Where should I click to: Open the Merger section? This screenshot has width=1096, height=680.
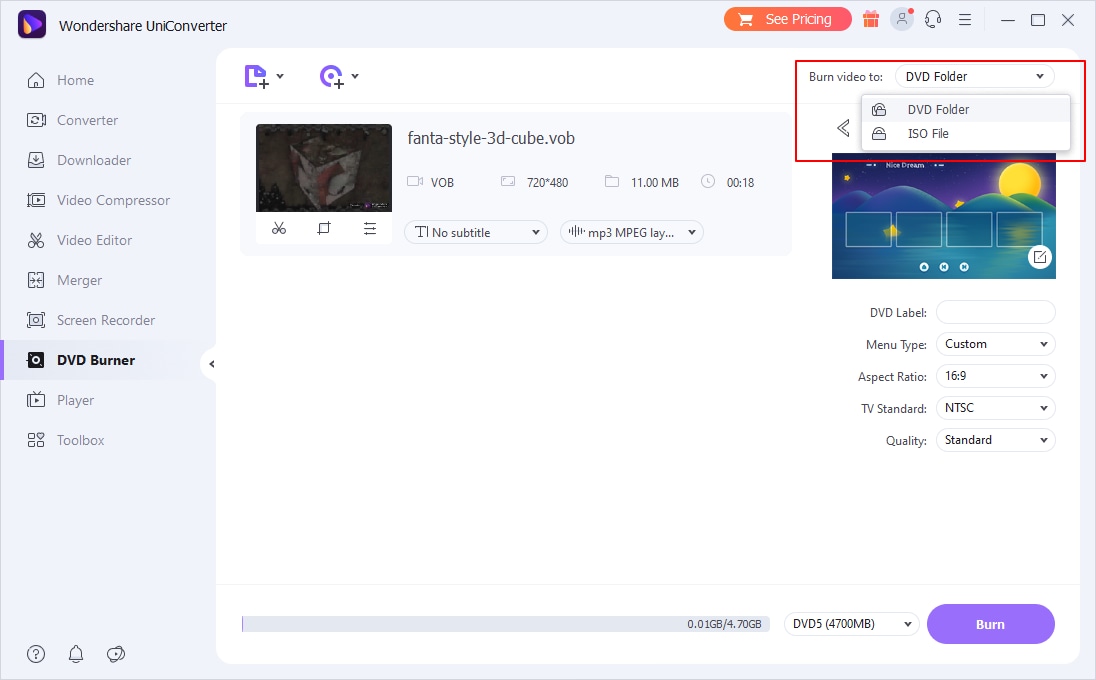point(79,280)
